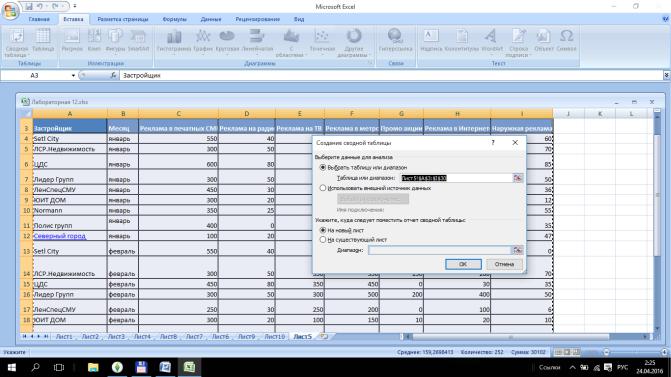Viewport: 671px width, 377px height.
Task: Insert a new worksheet tab icon
Action: (x=324, y=337)
